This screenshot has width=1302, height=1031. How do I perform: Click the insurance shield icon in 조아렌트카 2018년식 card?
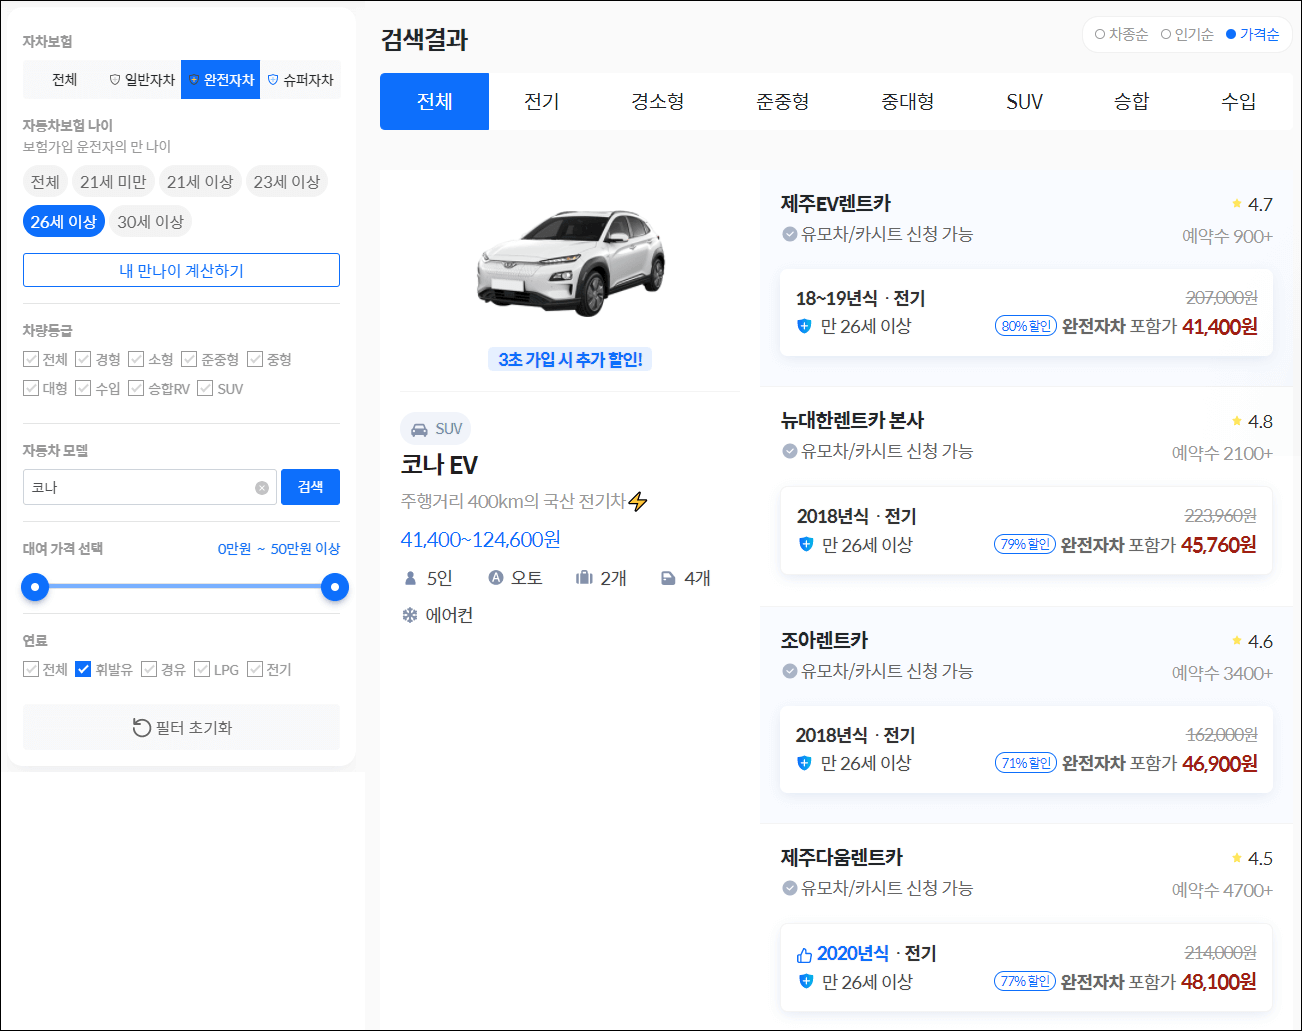point(804,763)
